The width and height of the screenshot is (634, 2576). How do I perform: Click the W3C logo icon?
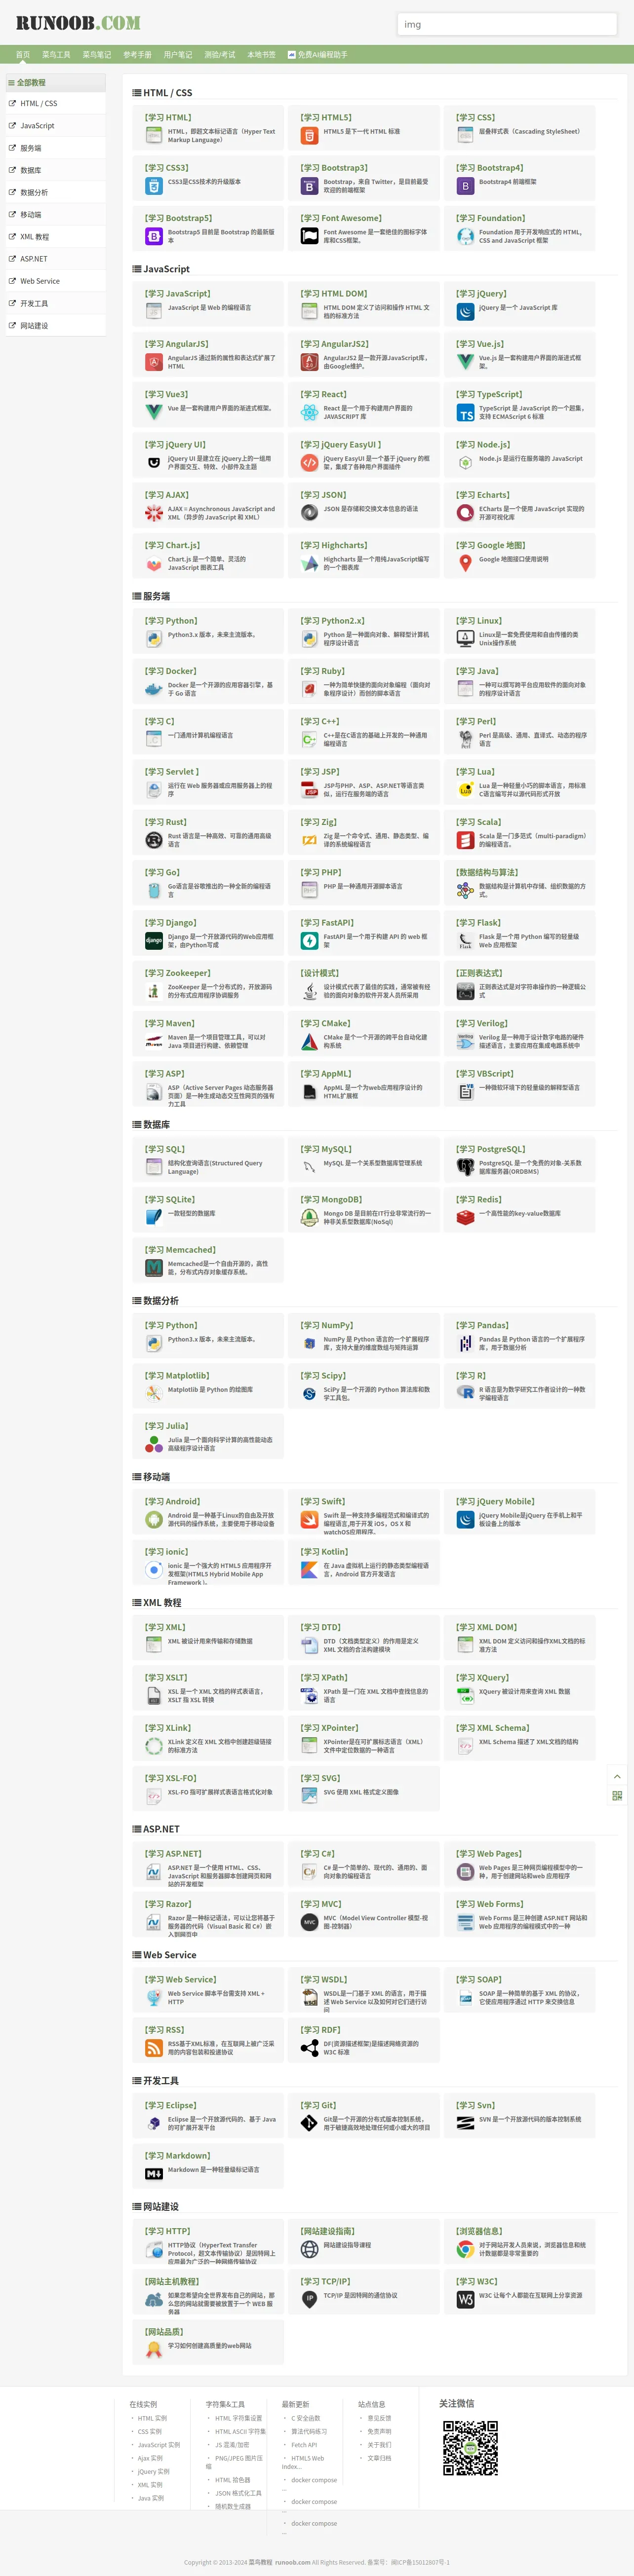click(x=465, y=2300)
